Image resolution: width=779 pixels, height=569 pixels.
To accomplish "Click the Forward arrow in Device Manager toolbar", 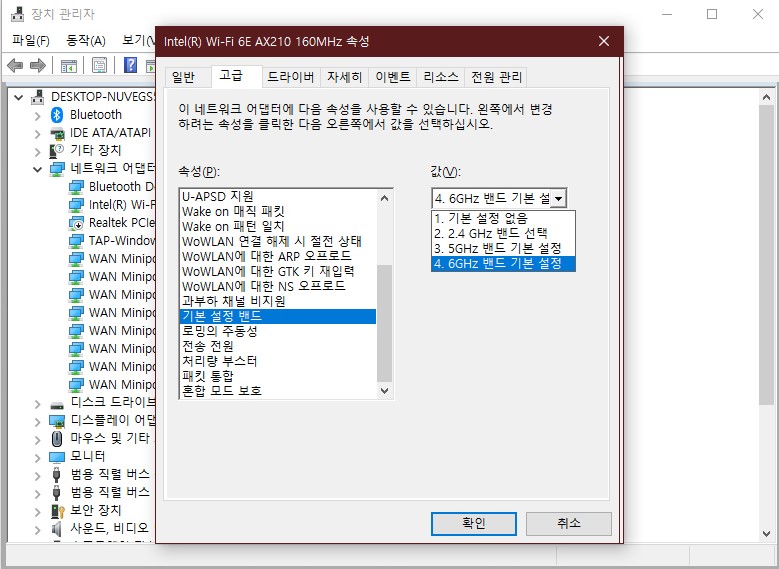I will [x=38, y=65].
